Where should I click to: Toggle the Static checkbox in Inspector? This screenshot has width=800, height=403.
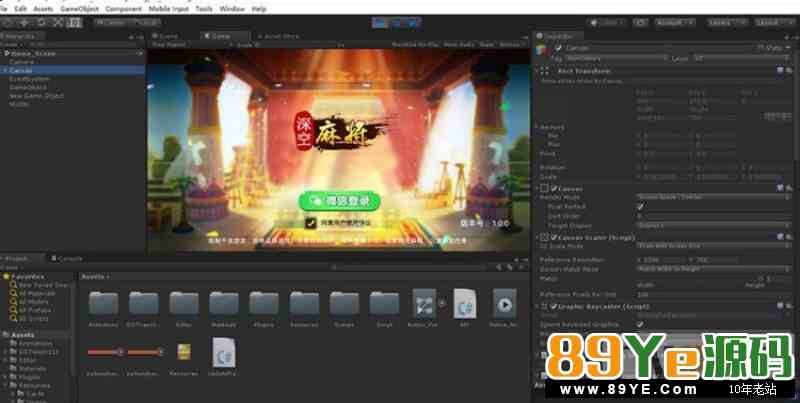[x=761, y=48]
